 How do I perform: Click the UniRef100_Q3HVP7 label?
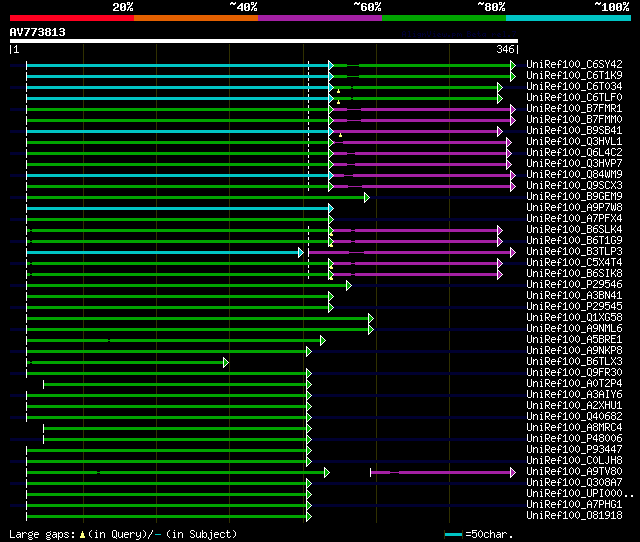tap(574, 164)
